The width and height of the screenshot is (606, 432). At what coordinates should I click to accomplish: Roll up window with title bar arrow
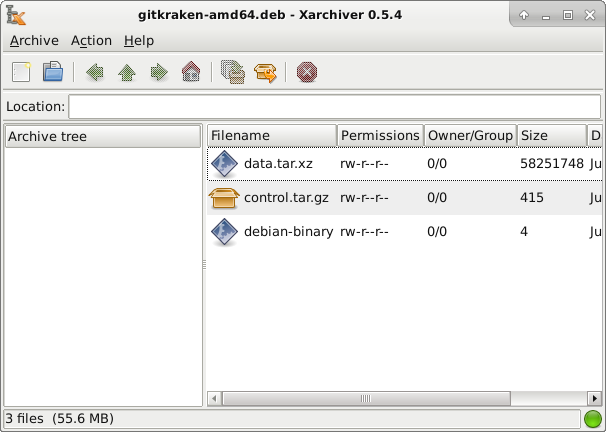click(x=524, y=15)
